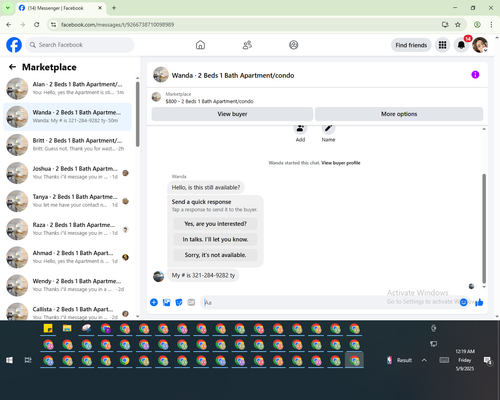Open Ahmad's apartment conversation
The height and width of the screenshot is (400, 500).
pos(67,257)
